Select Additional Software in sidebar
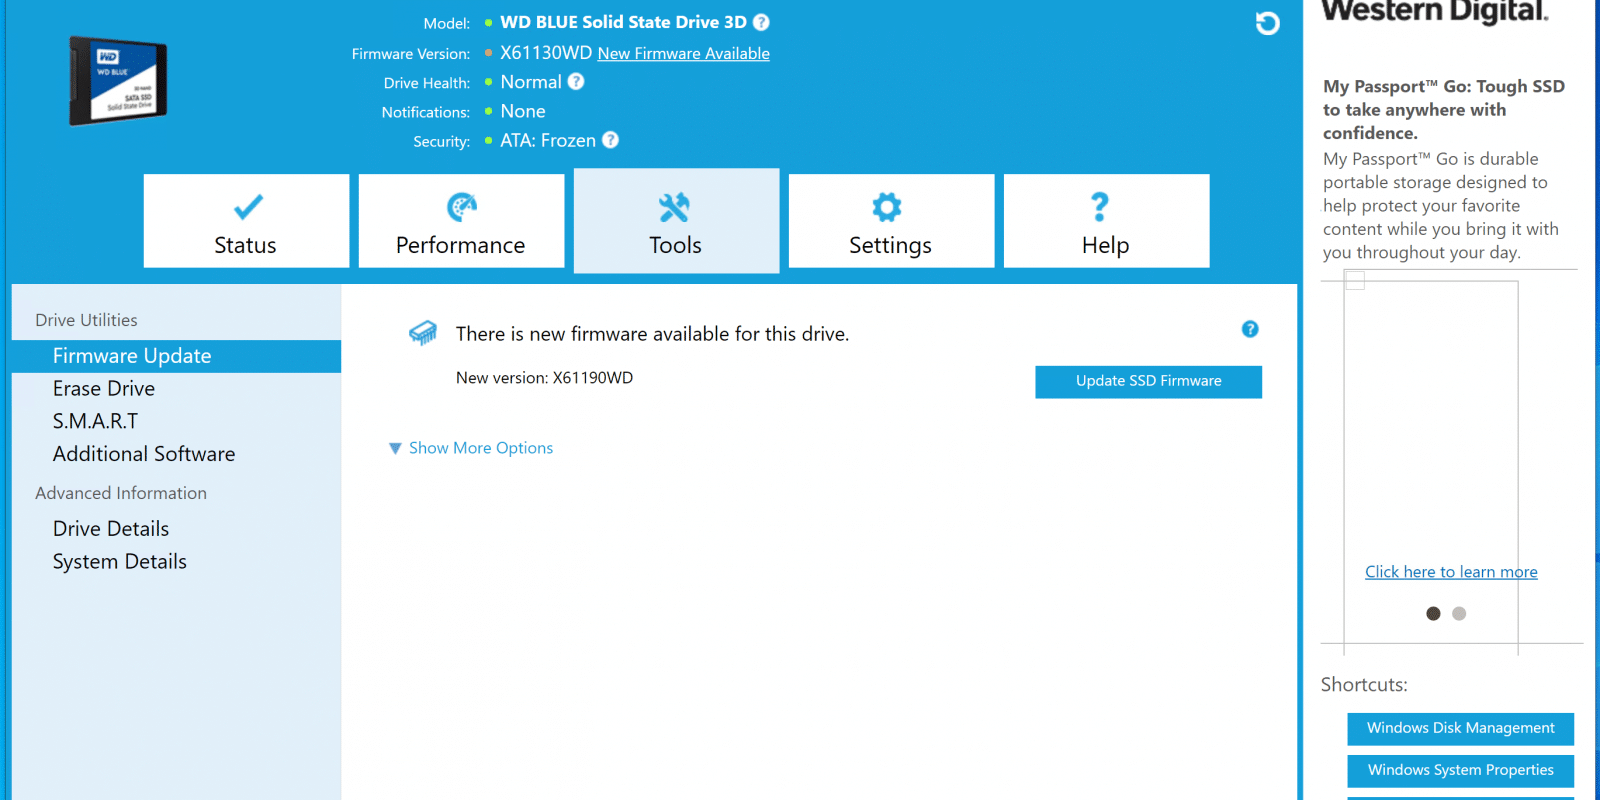The height and width of the screenshot is (800, 1600). (144, 454)
